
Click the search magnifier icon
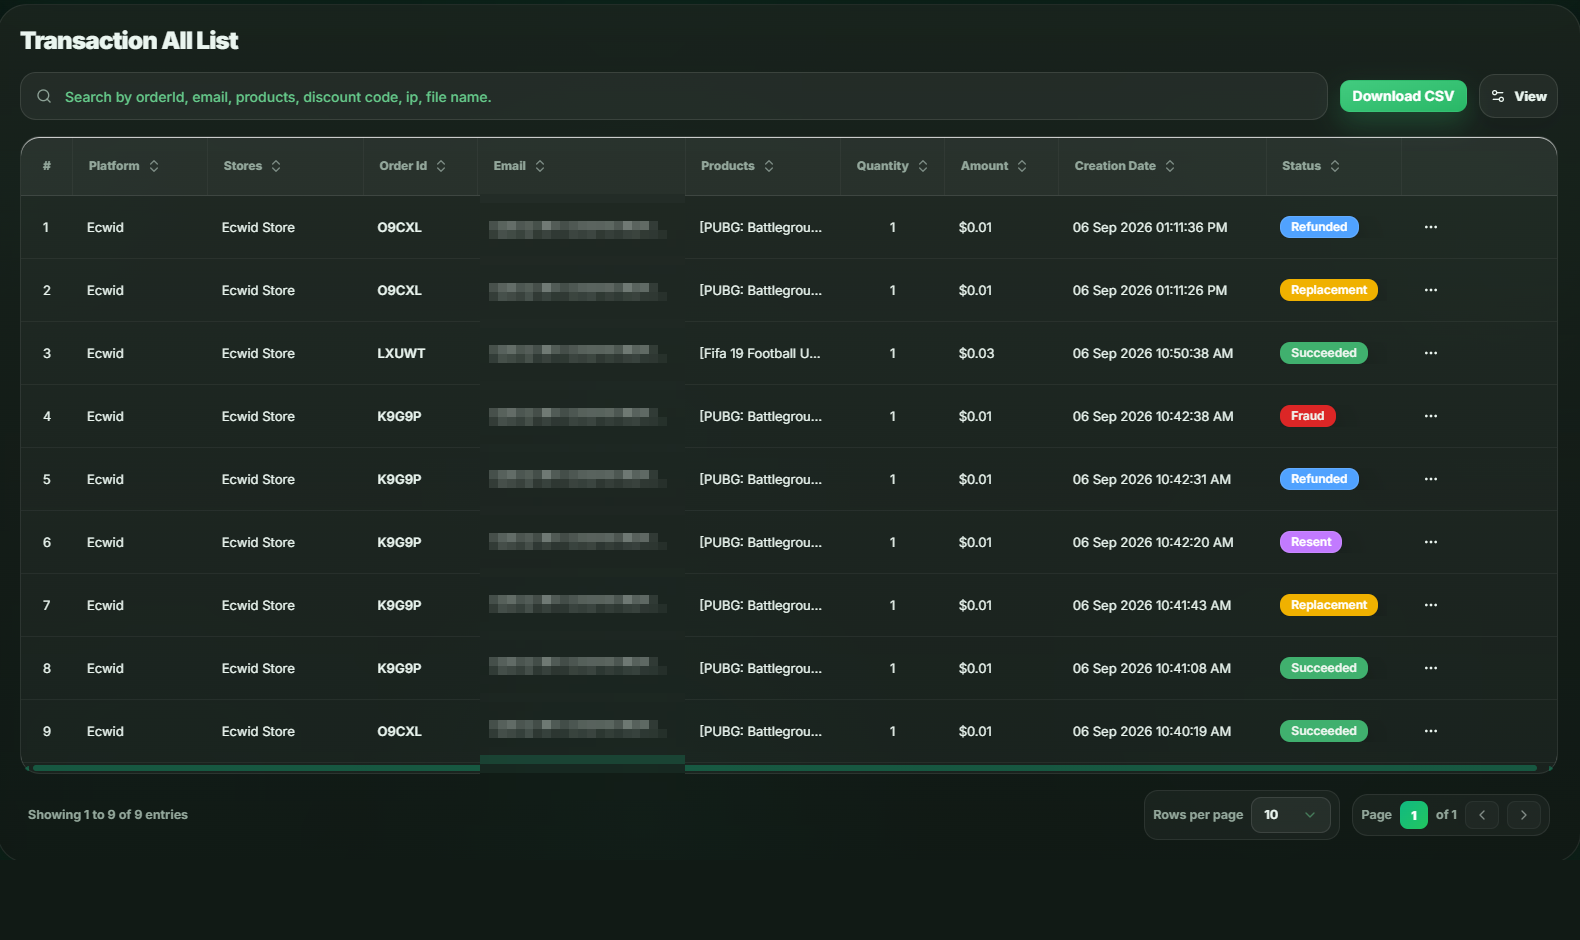(x=44, y=97)
